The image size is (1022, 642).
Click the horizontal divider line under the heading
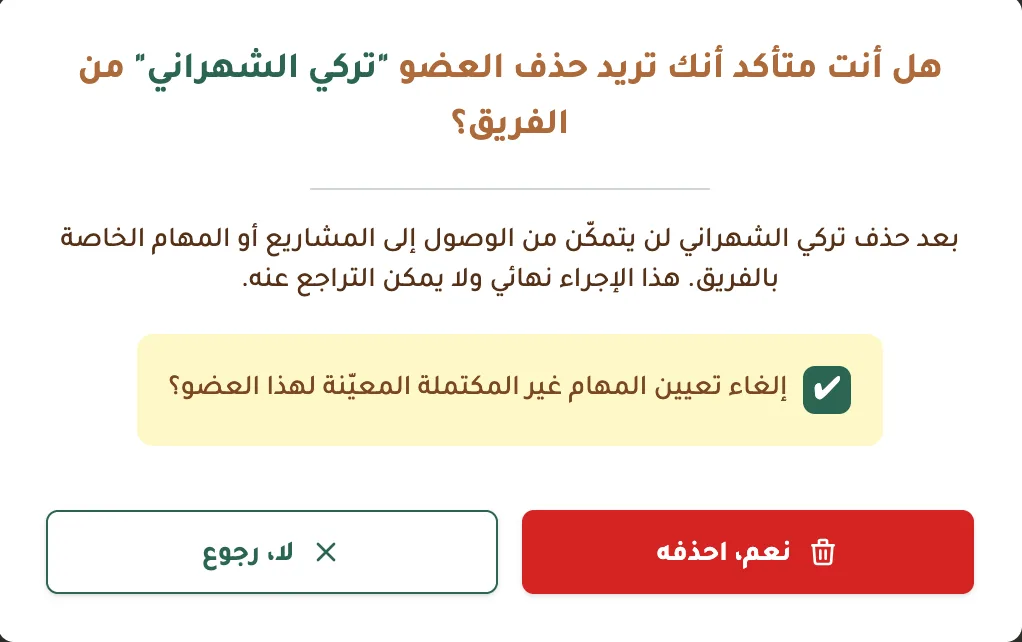pos(510,188)
